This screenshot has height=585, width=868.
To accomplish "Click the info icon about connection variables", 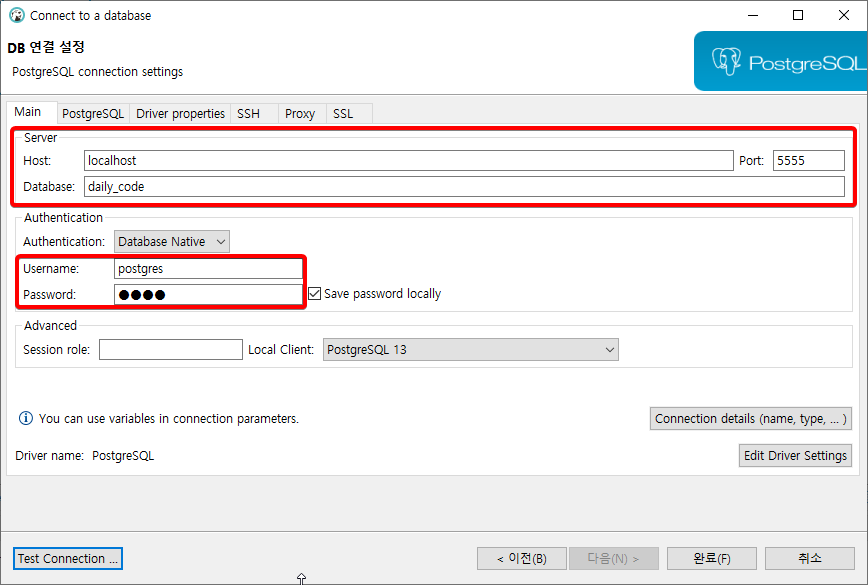I will click(x=25, y=418).
